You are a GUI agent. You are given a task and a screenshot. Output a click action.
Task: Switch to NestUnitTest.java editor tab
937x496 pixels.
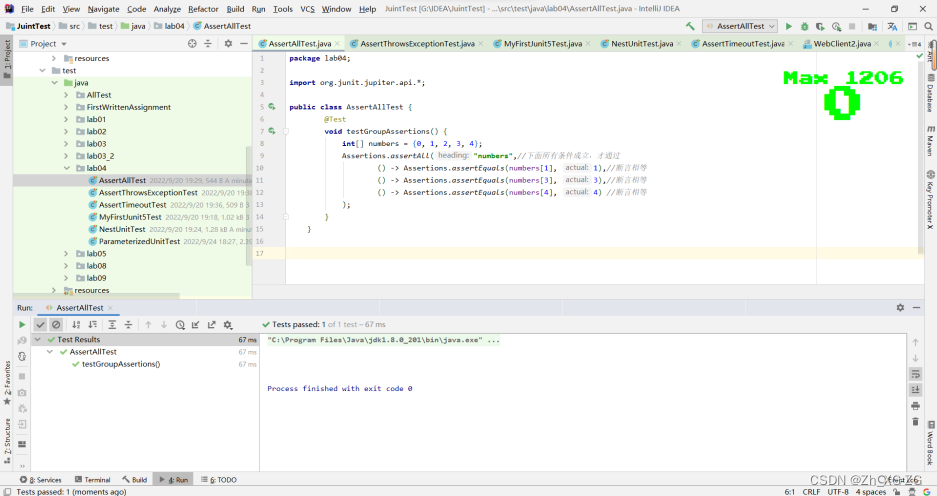(641, 44)
